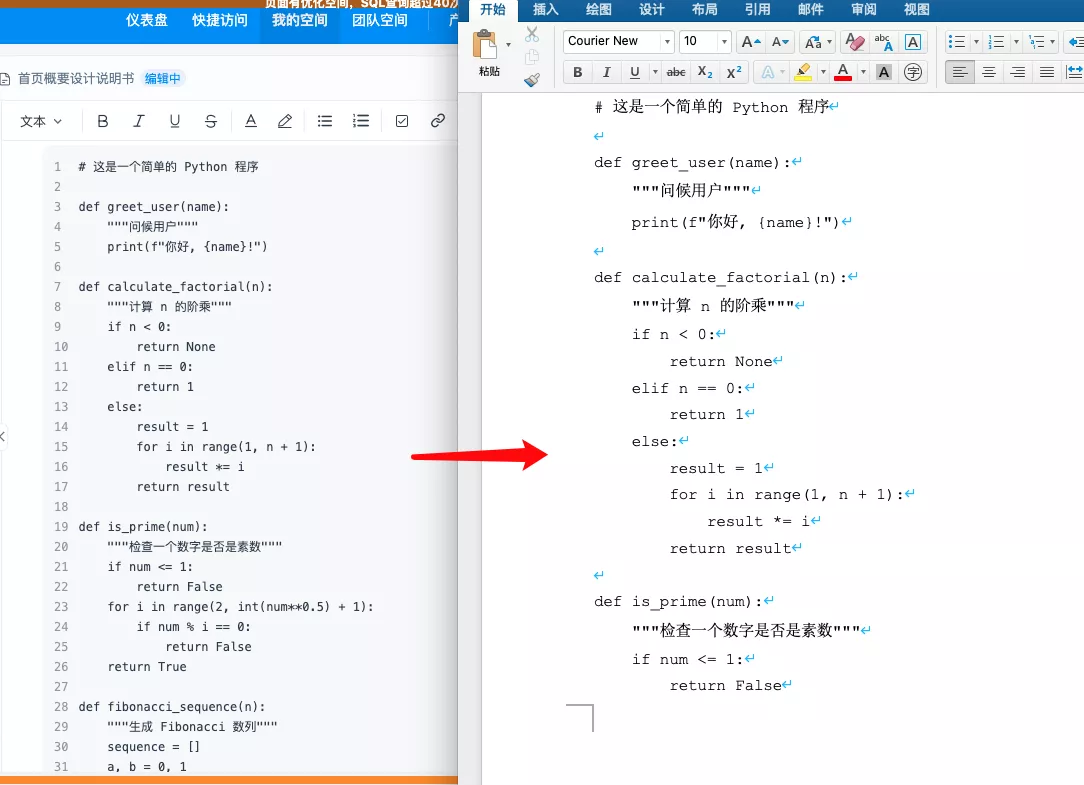Increase font size with the A-up icon
The width and height of the screenshot is (1084, 785).
click(751, 41)
